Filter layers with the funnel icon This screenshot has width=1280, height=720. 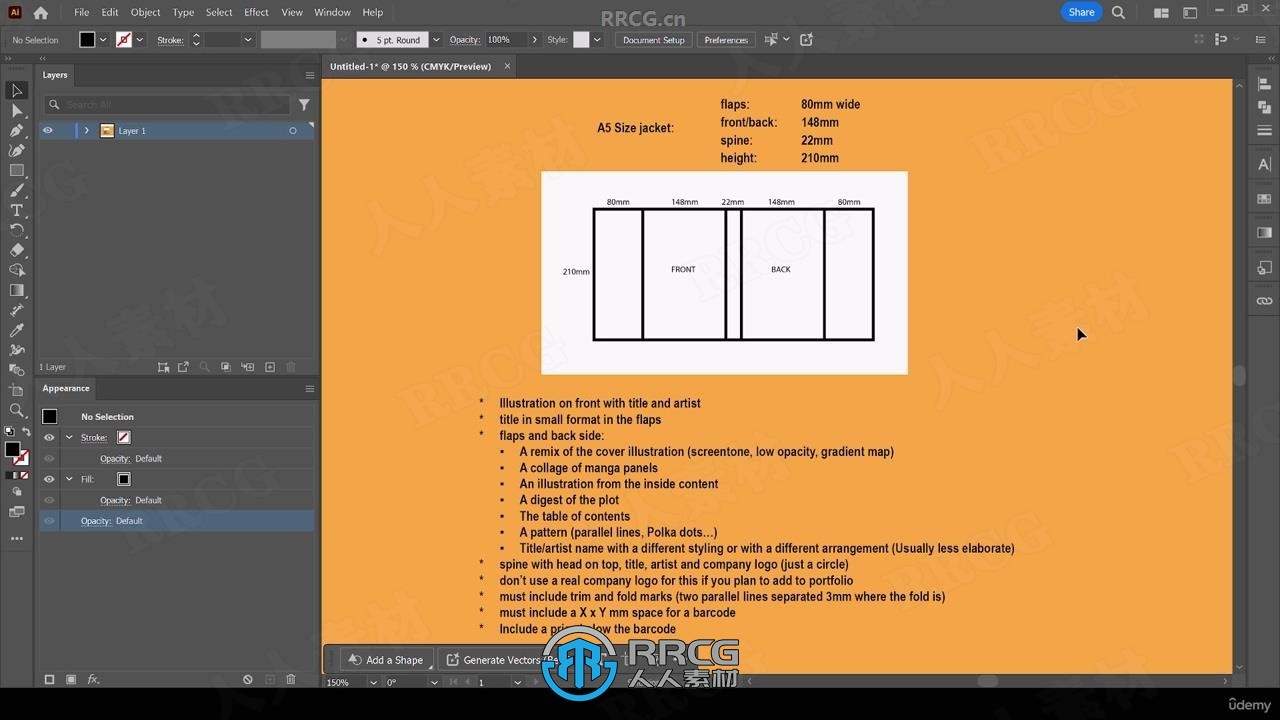304,104
